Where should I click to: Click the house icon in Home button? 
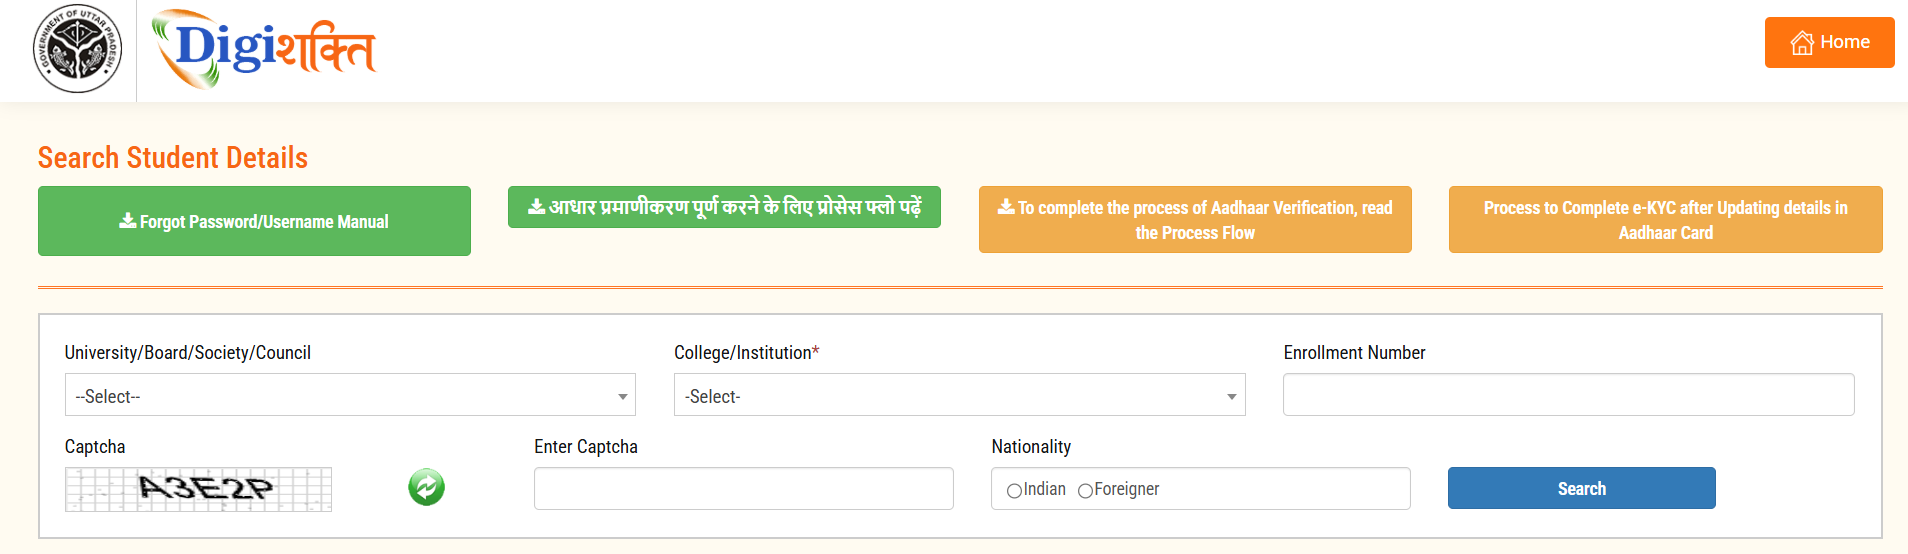pyautogui.click(x=1802, y=43)
